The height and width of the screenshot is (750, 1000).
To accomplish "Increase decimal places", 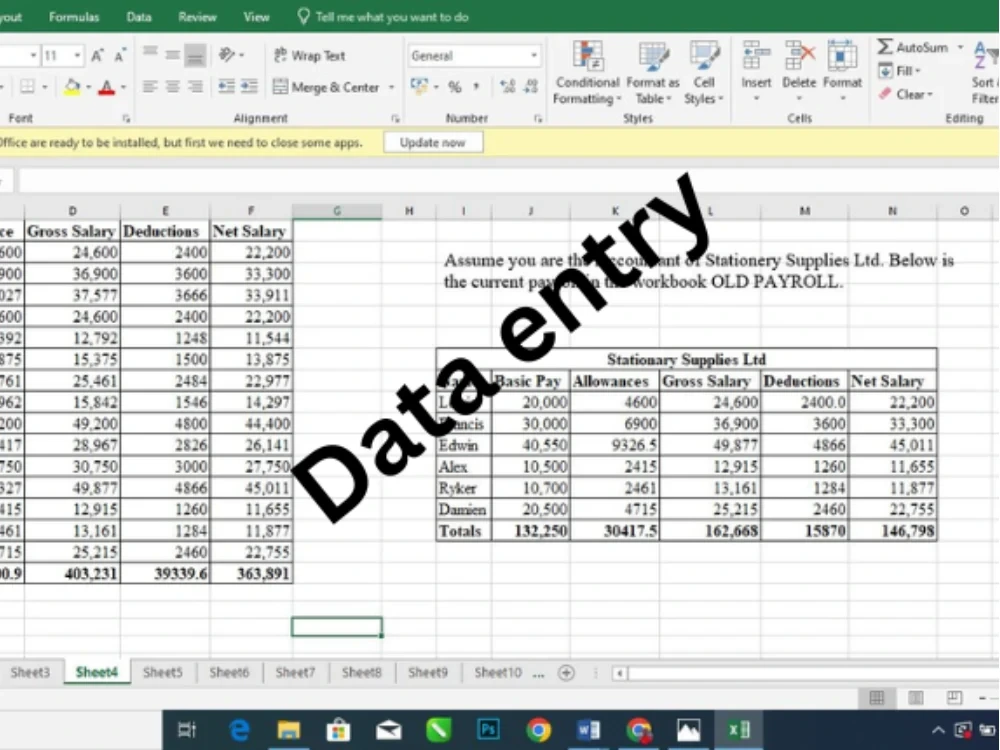I will tap(508, 87).
